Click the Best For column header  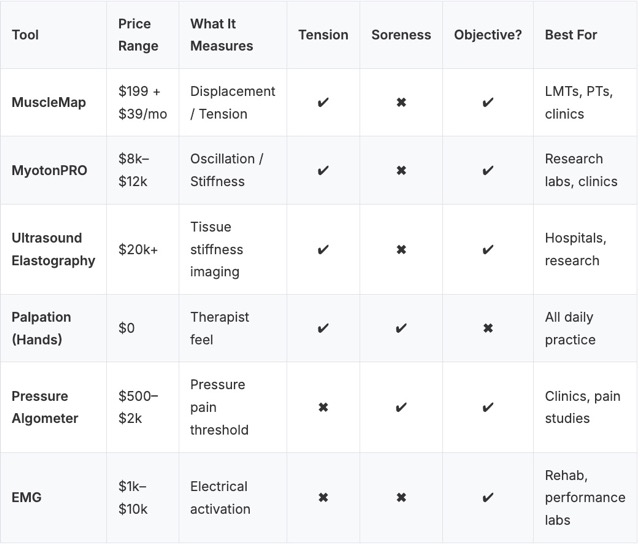tap(571, 35)
